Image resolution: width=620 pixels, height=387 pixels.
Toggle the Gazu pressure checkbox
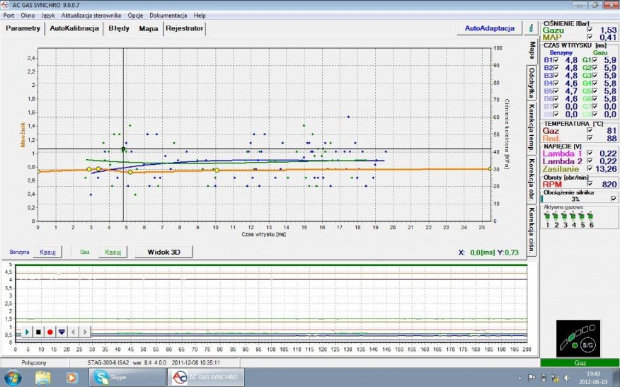tap(590, 30)
